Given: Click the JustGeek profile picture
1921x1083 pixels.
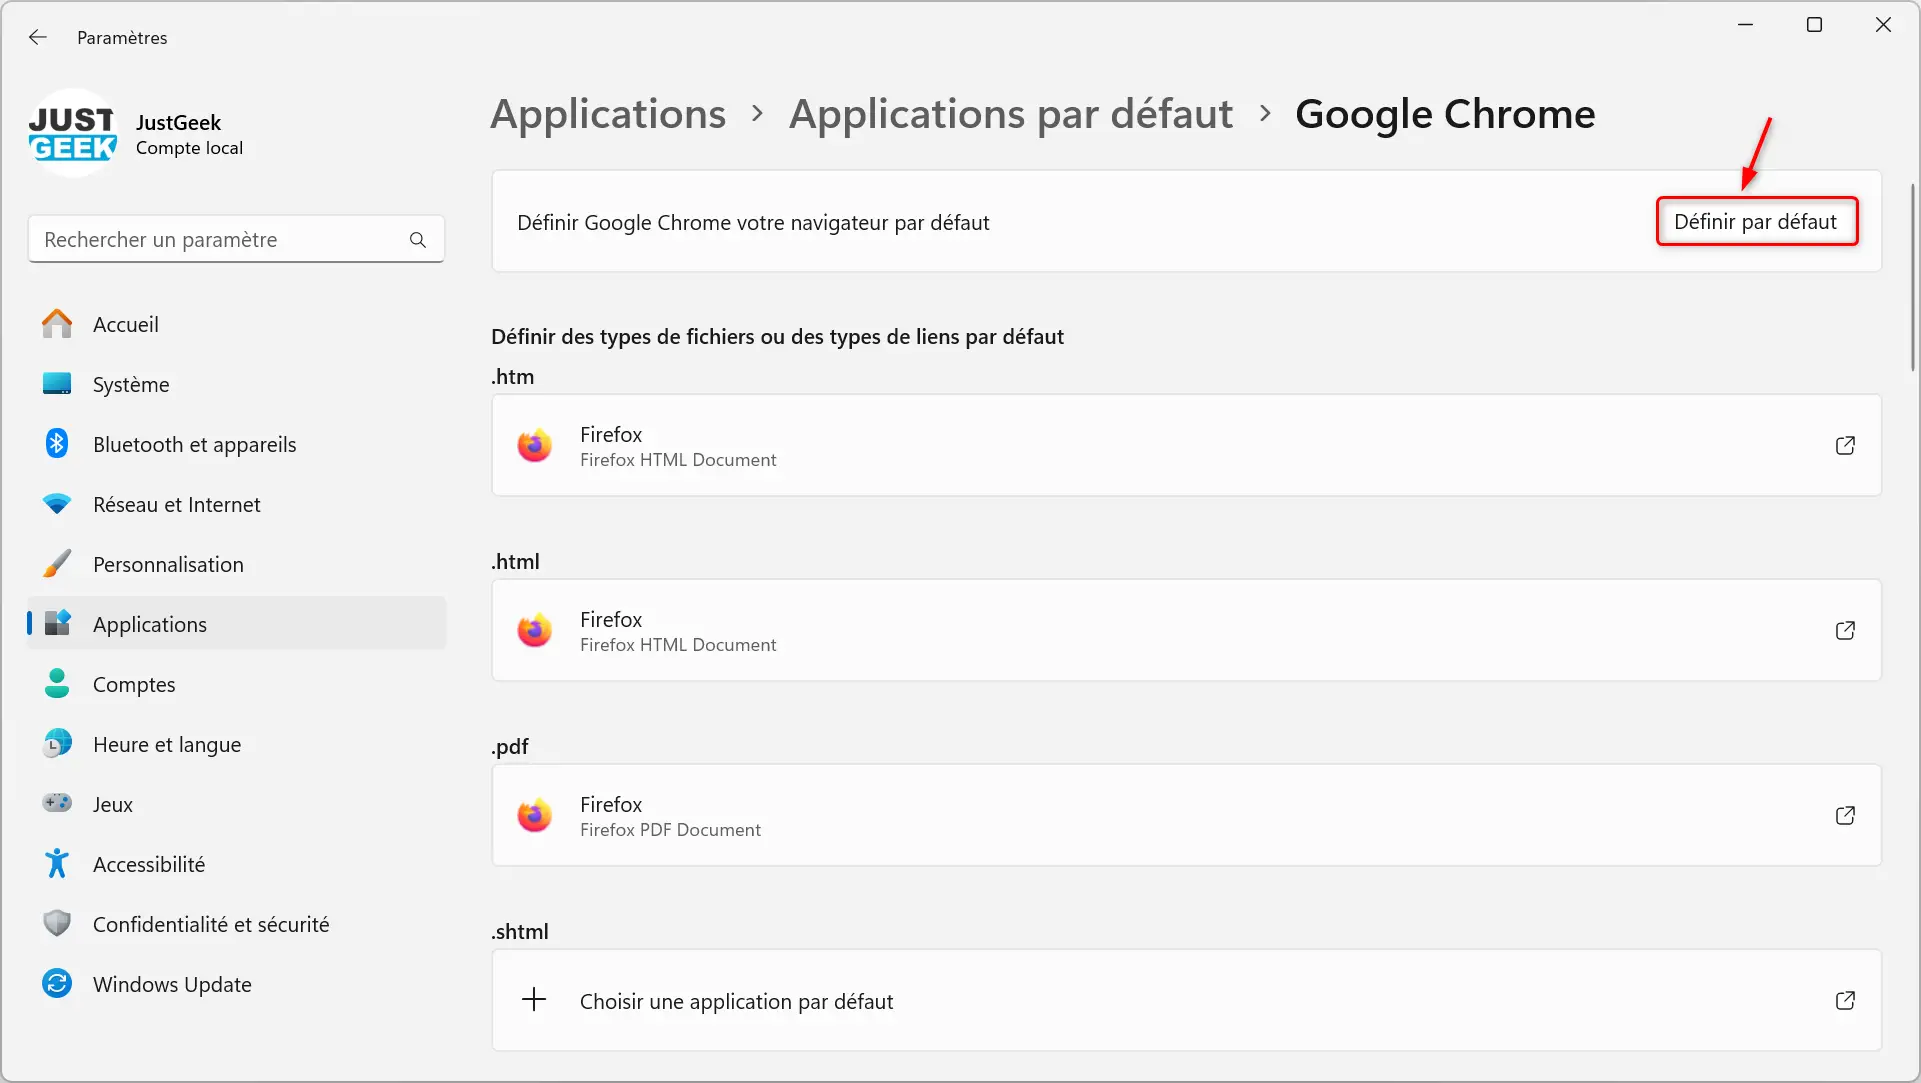Looking at the screenshot, I should point(73,133).
